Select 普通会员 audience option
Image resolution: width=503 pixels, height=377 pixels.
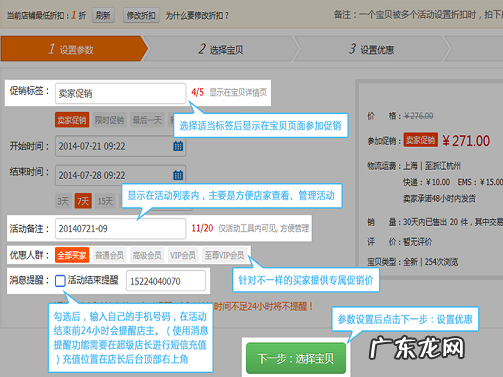(109, 255)
